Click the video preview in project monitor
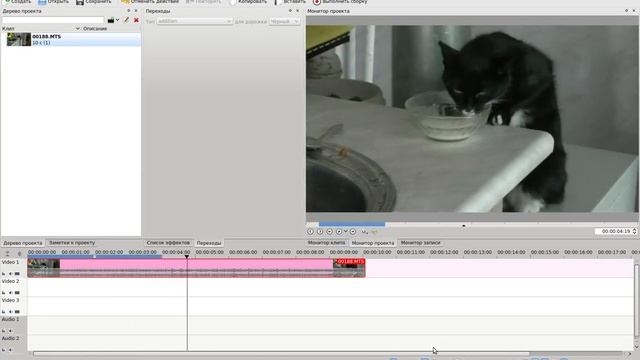 click(x=472, y=118)
